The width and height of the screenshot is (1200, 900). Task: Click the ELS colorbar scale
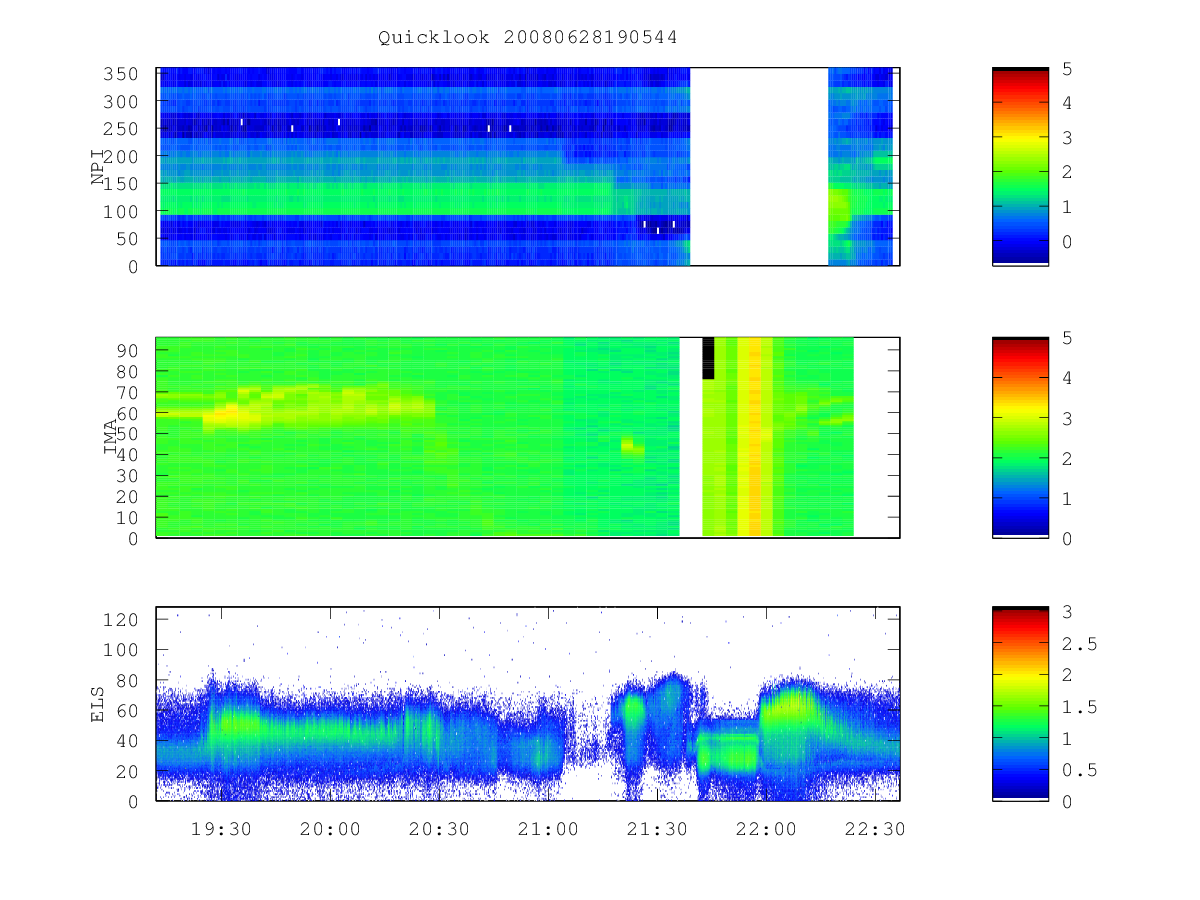[1020, 704]
